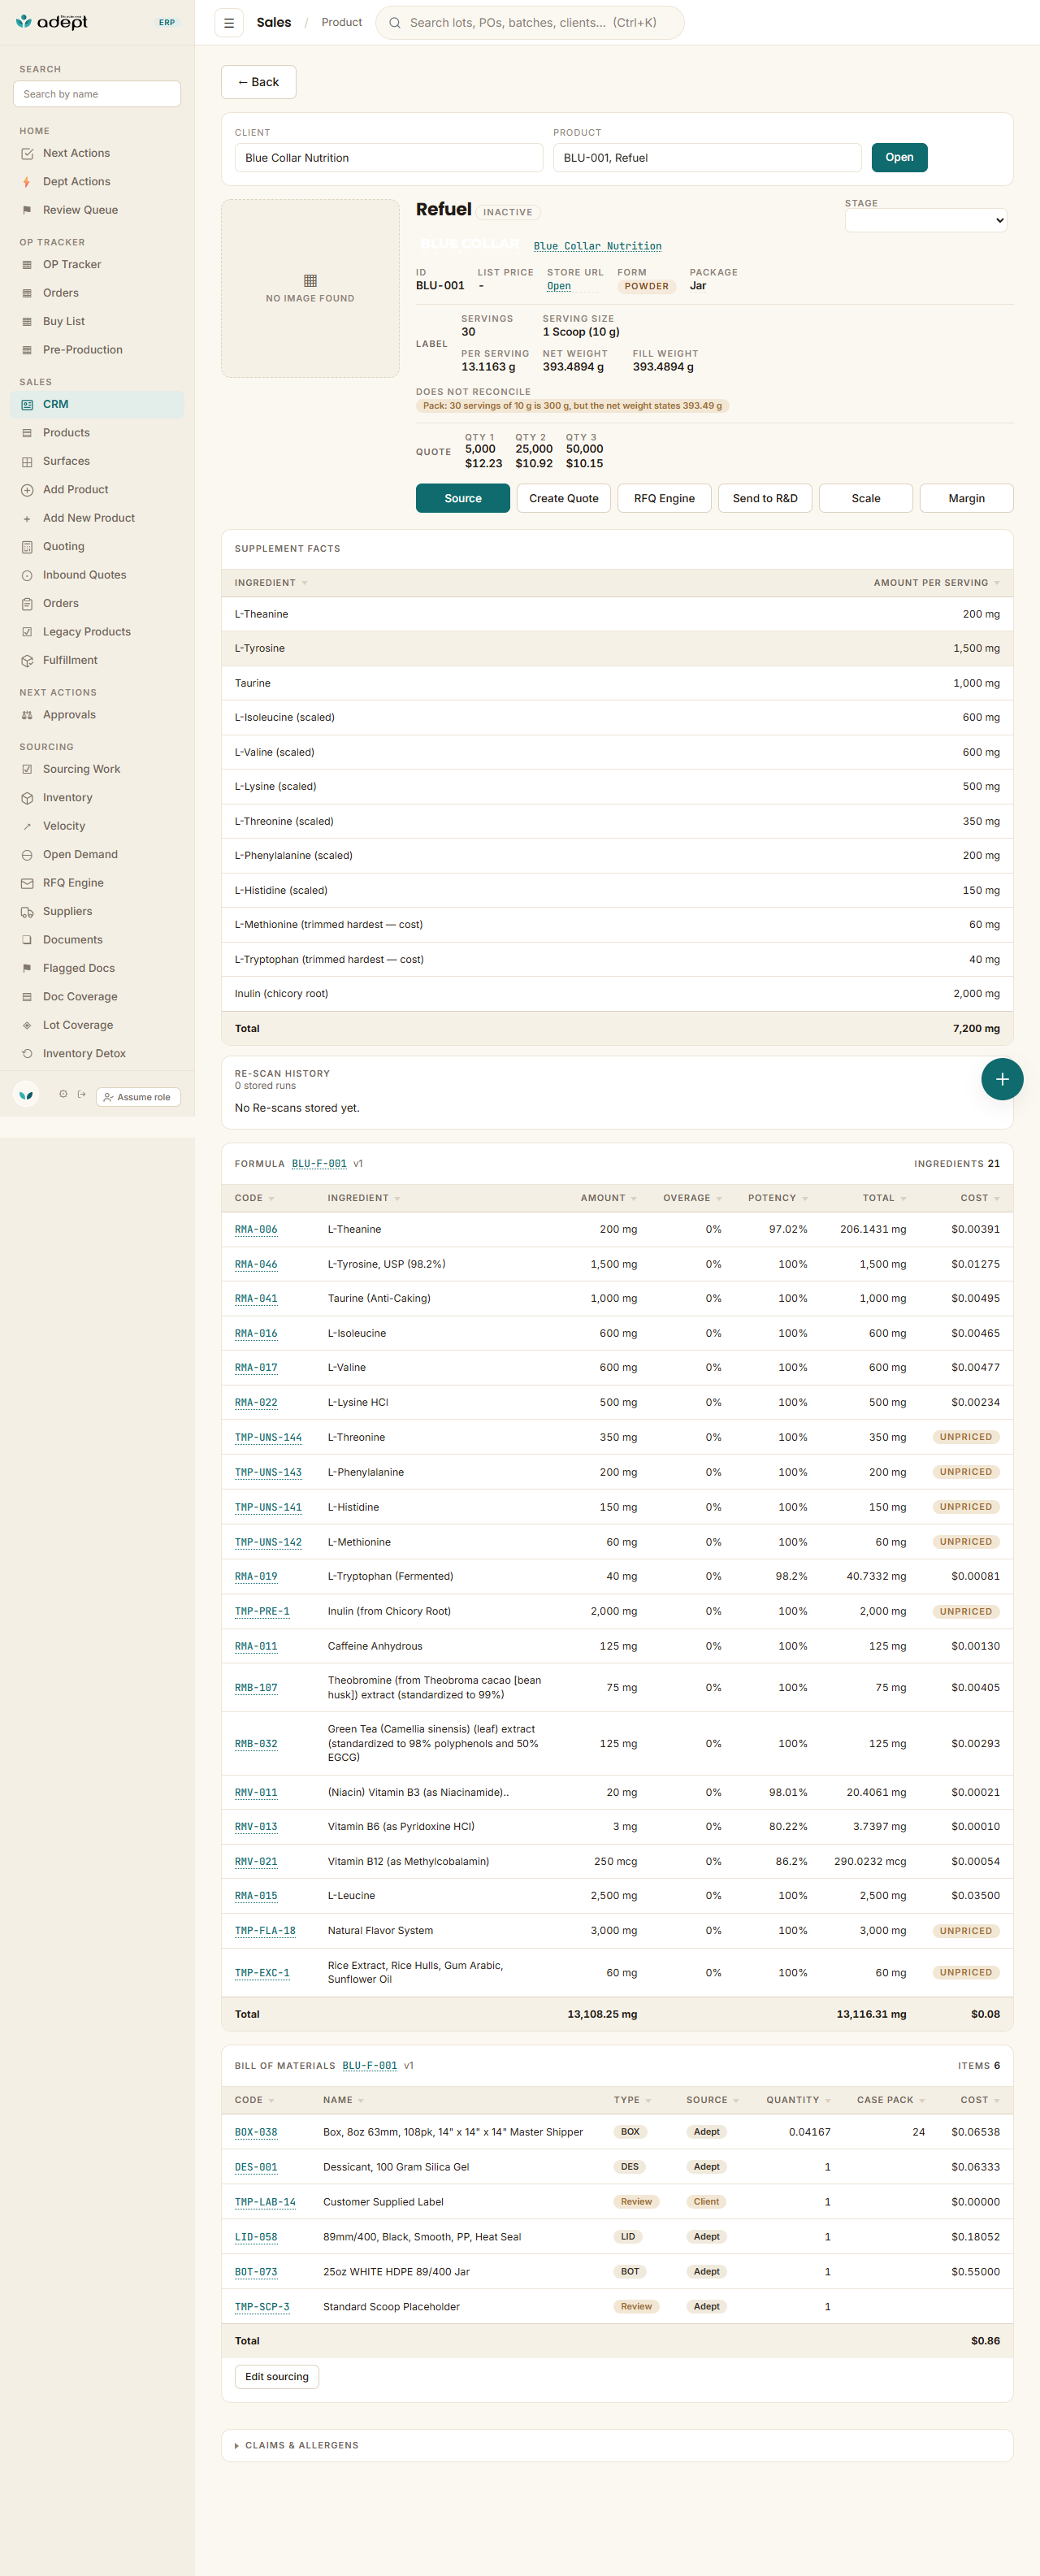Click the Next Actions sidebar icon
This screenshot has width=1040, height=2576.
click(x=27, y=154)
